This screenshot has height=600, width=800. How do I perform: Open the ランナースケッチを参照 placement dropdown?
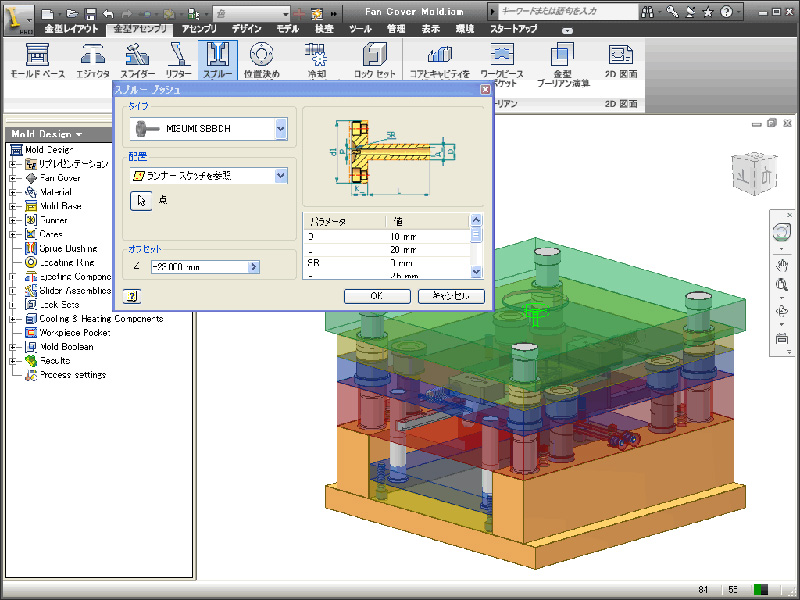click(281, 175)
